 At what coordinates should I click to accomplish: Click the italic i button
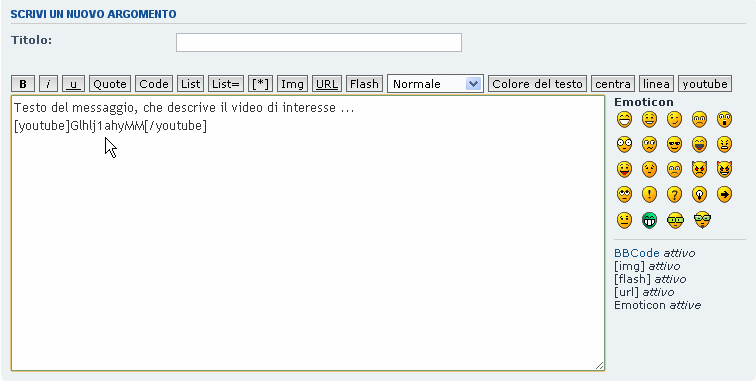pyautogui.click(x=48, y=84)
